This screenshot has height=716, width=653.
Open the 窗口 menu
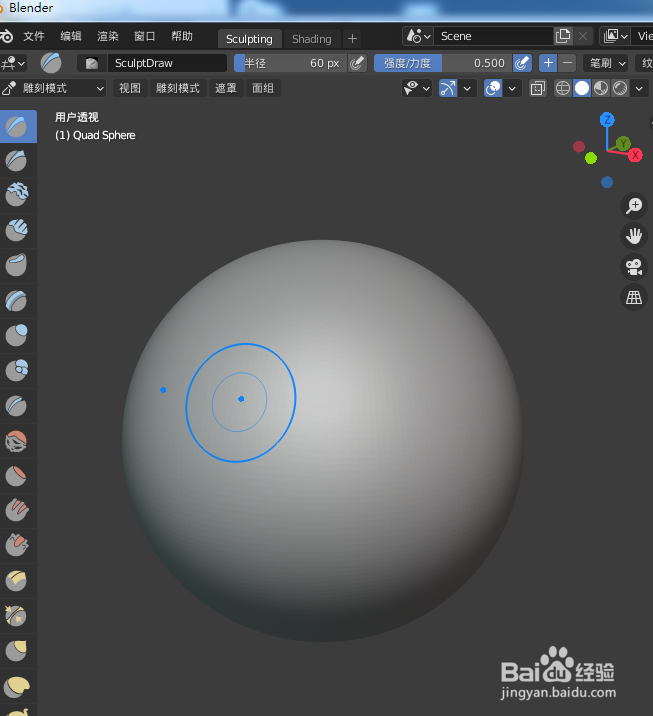coord(145,36)
